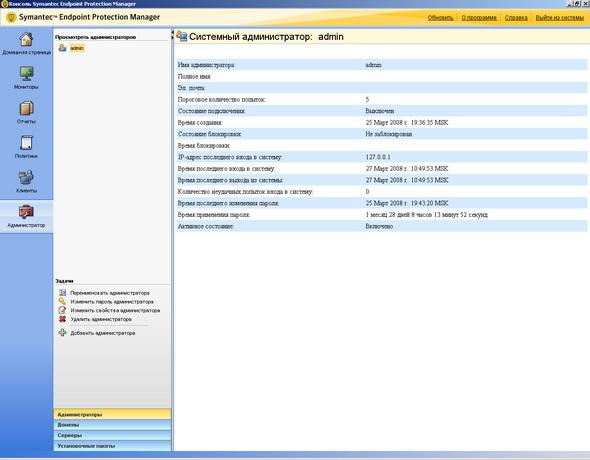This screenshot has height=460, width=590.
Task: Click the Эл. почта row label
Action: click(191, 88)
